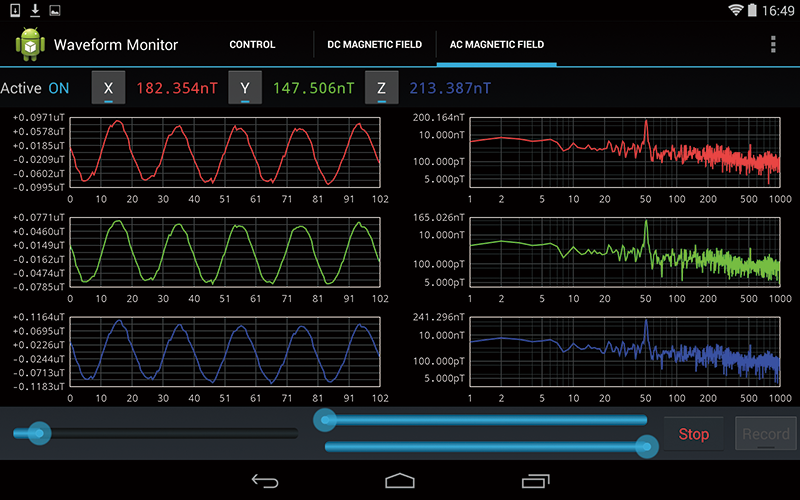Tap the 16:49 clock in status bar
The height and width of the screenshot is (500, 800).
click(778, 10)
